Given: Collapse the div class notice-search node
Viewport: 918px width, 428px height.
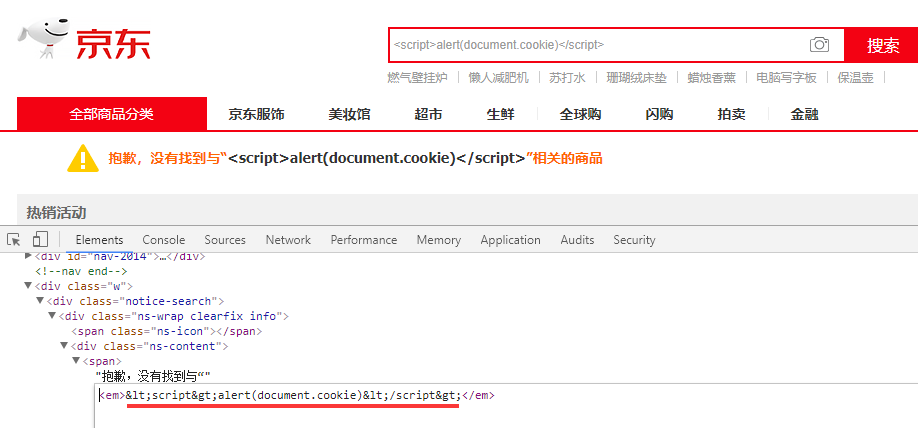Looking at the screenshot, I should (40, 301).
